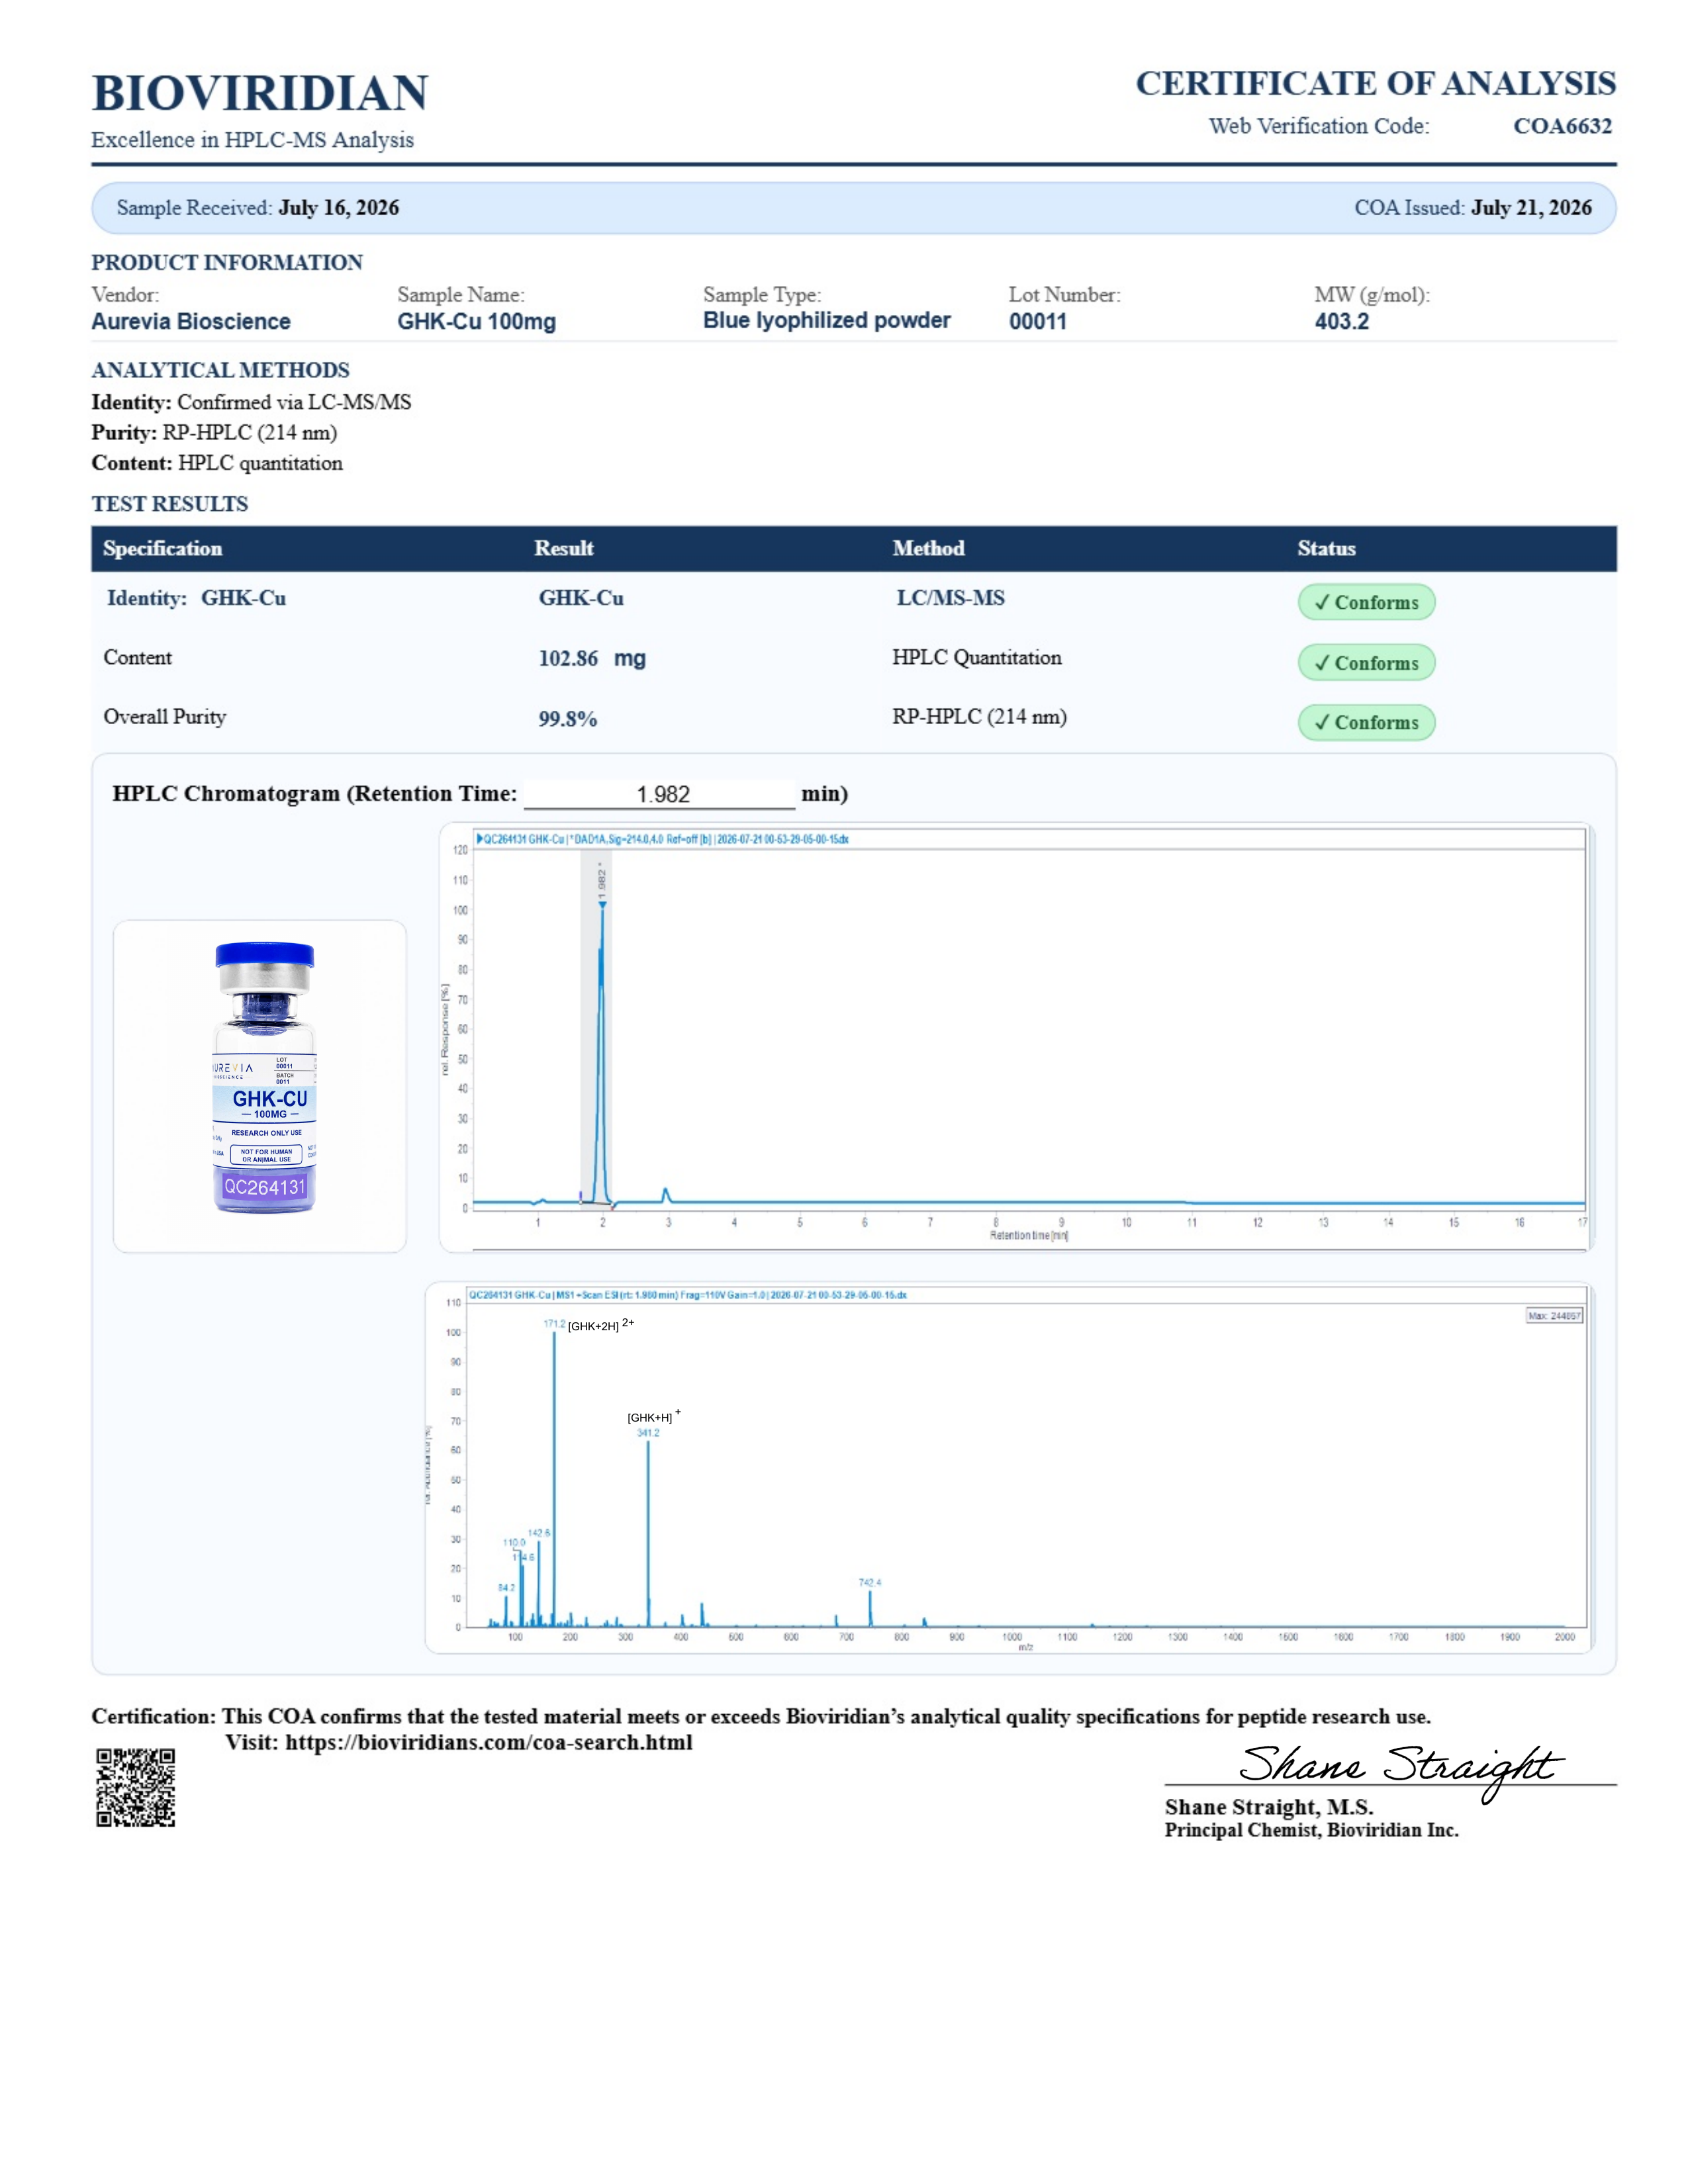Click the 171.2 [GHK+2H] peak label
This screenshot has height=2184, width=1688.
pyautogui.click(x=589, y=1324)
